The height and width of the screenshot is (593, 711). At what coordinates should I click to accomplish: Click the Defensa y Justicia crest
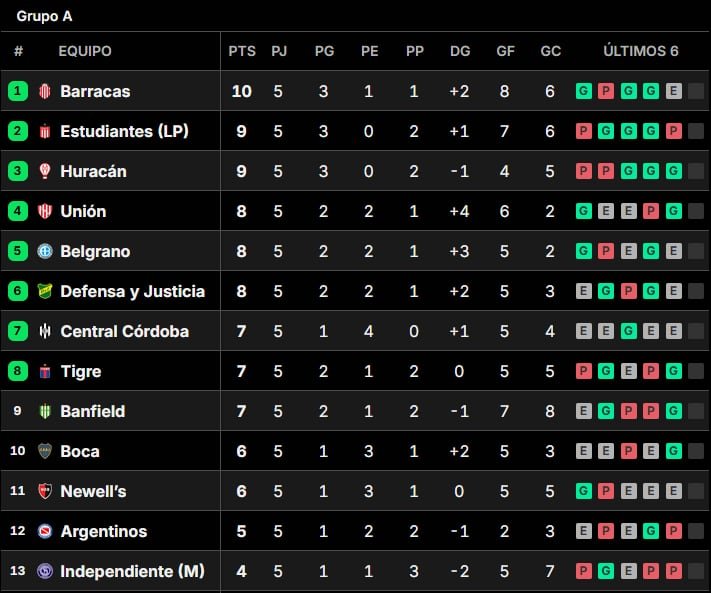pyautogui.click(x=45, y=291)
